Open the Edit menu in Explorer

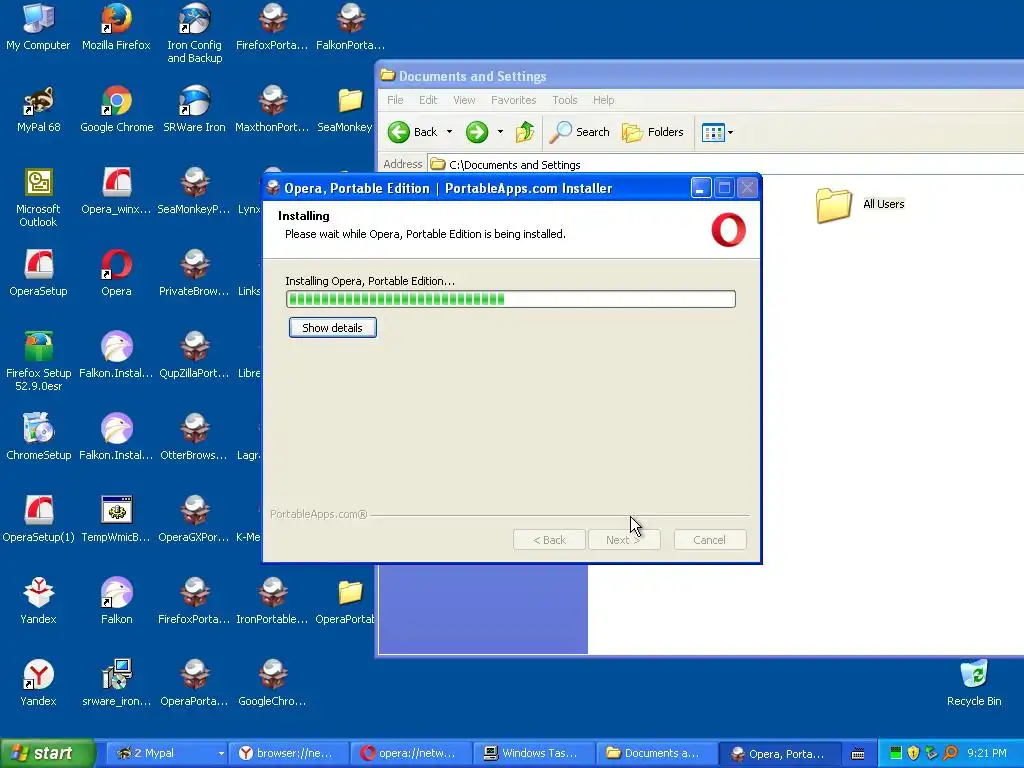[428, 100]
